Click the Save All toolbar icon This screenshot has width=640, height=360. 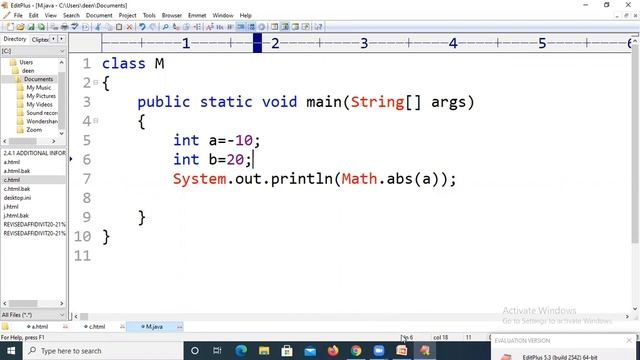click(x=41, y=27)
